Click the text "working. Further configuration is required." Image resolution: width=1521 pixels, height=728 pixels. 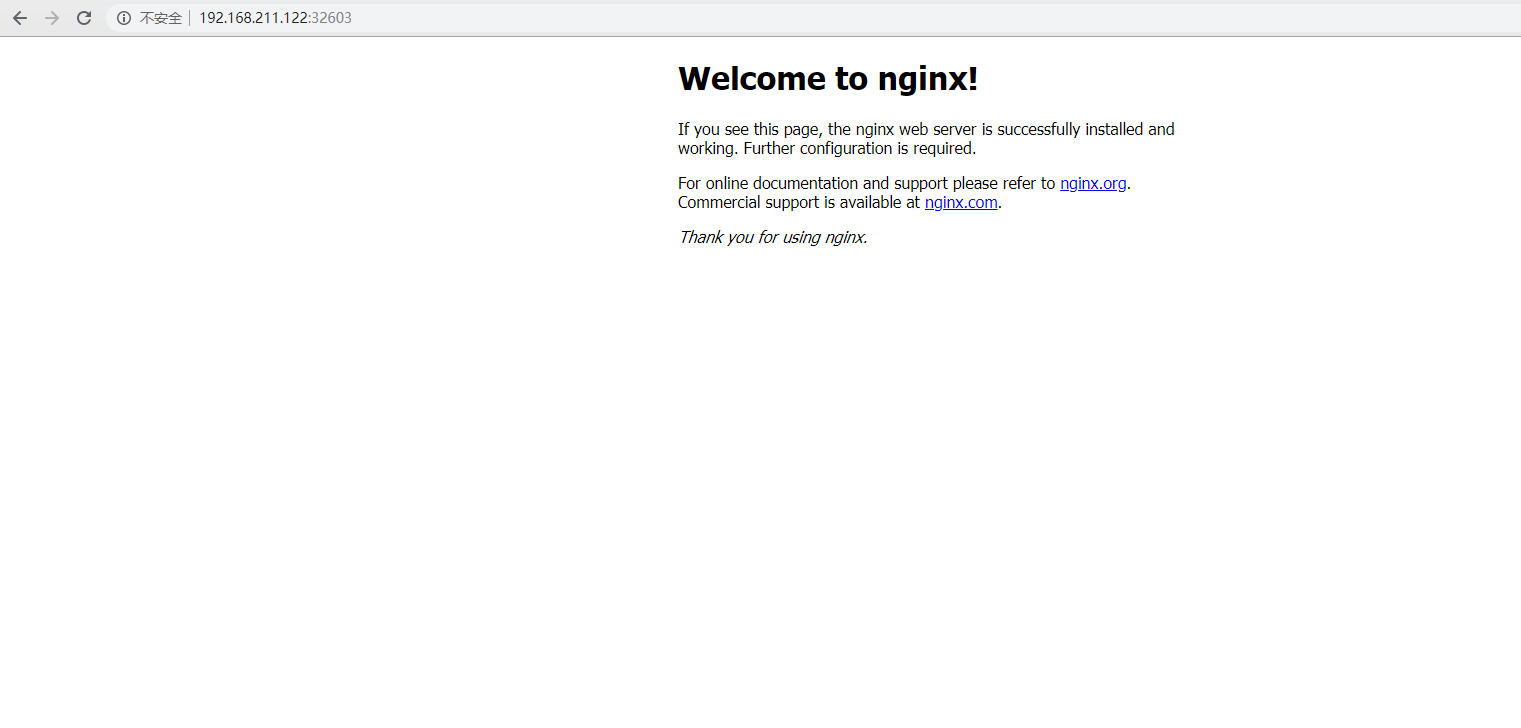point(827,148)
